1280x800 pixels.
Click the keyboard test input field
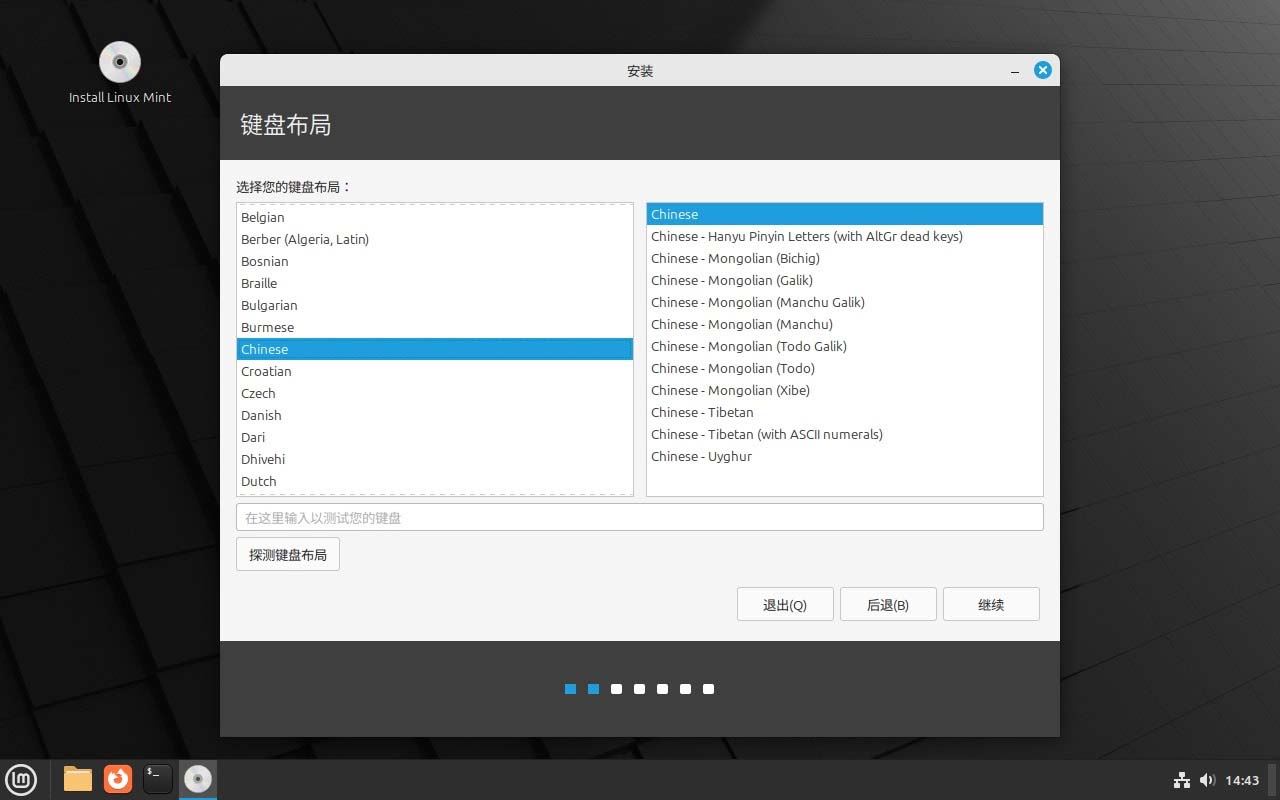[639, 517]
